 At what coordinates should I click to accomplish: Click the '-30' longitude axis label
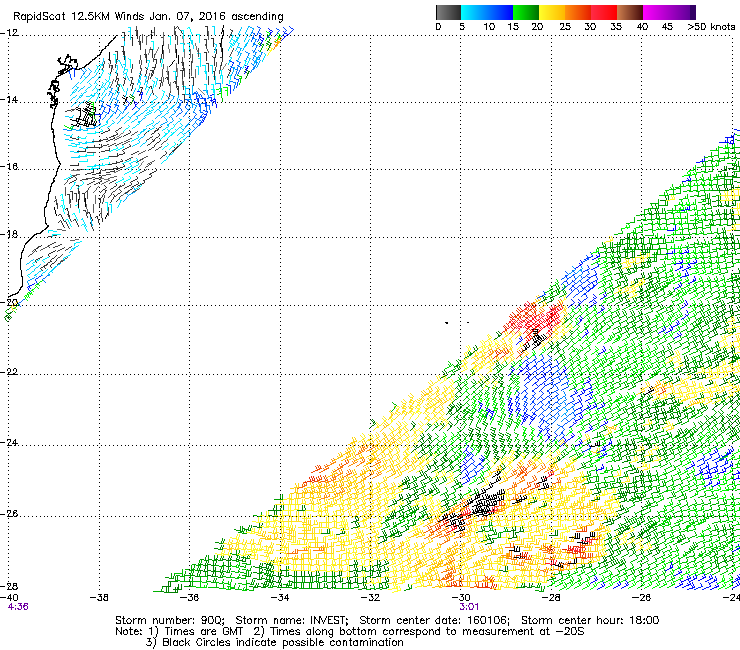point(461,598)
